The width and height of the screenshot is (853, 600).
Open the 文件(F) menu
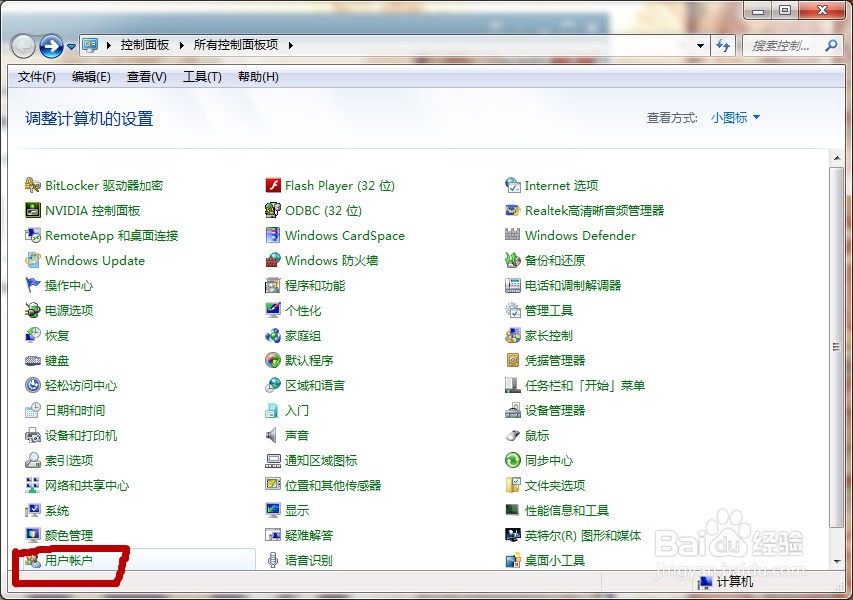[37, 77]
